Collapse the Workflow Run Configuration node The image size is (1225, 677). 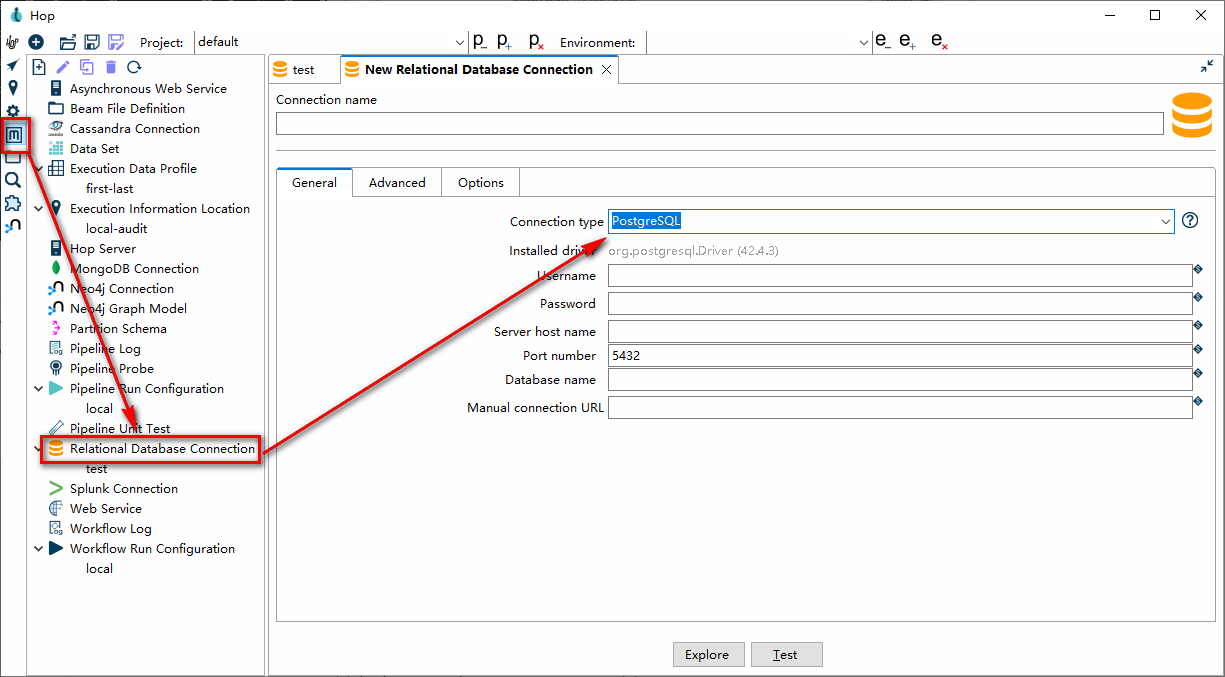39,549
